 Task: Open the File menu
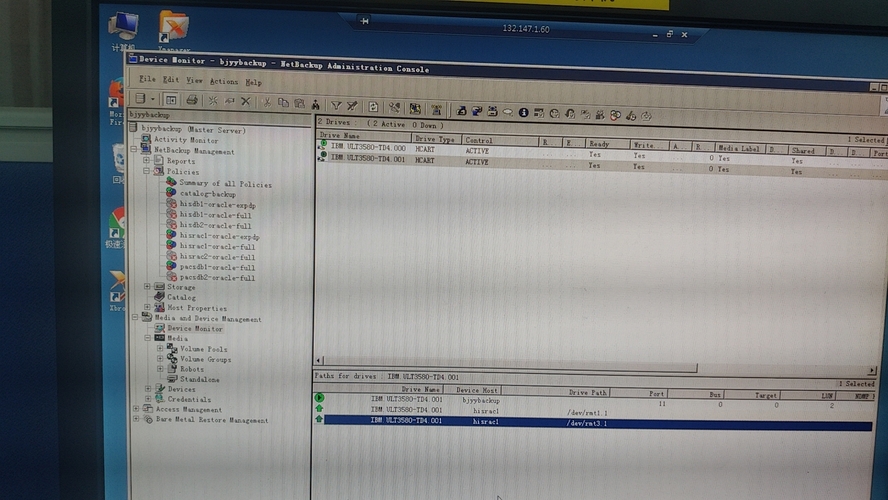[147, 79]
